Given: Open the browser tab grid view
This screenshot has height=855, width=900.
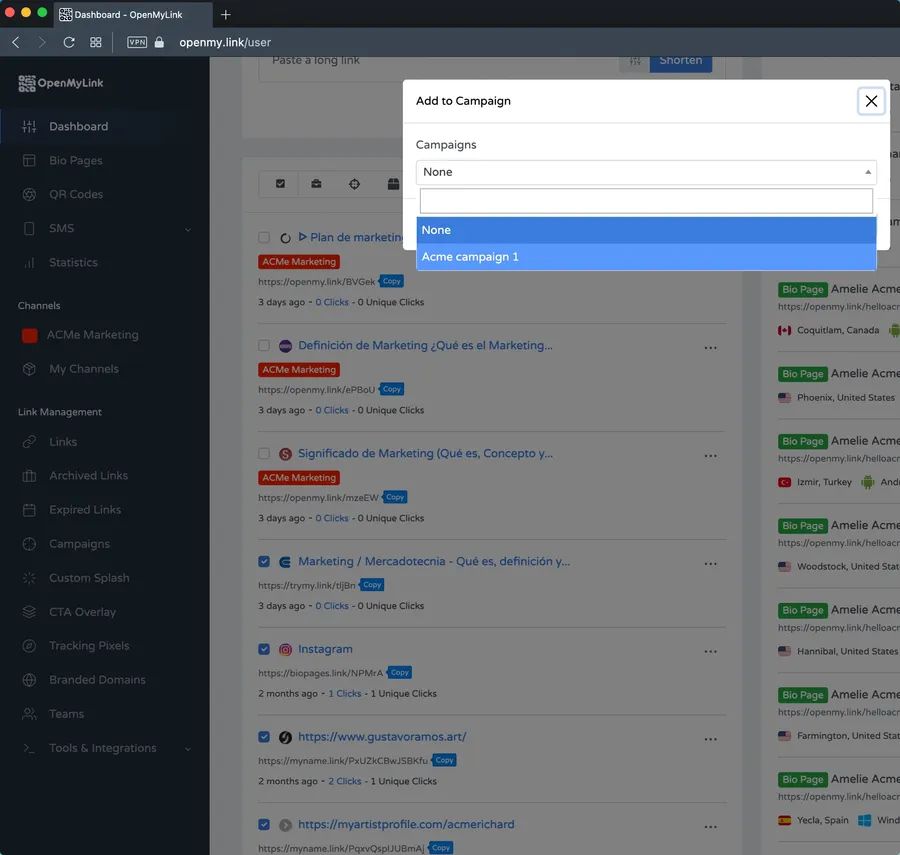Looking at the screenshot, I should point(96,42).
